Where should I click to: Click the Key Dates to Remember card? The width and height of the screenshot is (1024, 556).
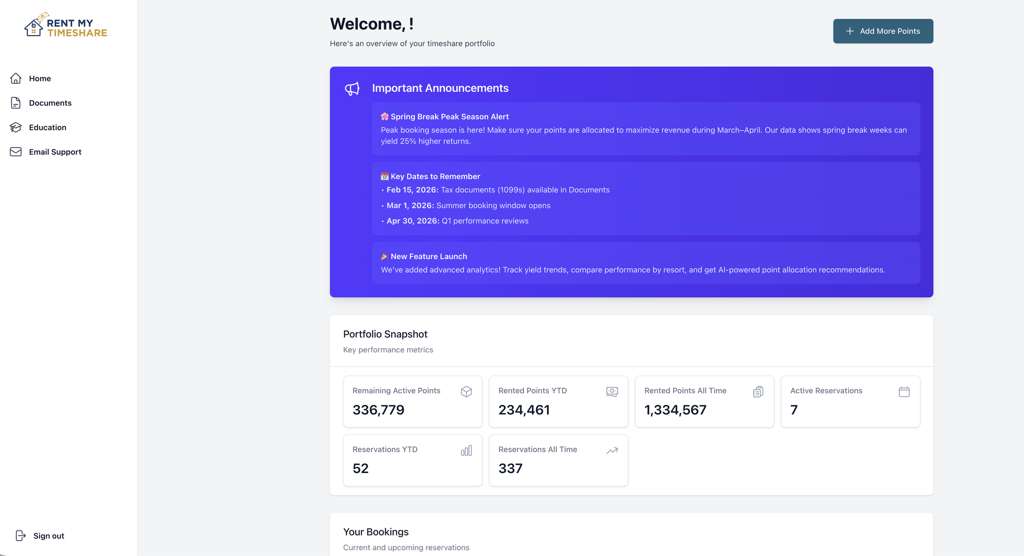(645, 198)
